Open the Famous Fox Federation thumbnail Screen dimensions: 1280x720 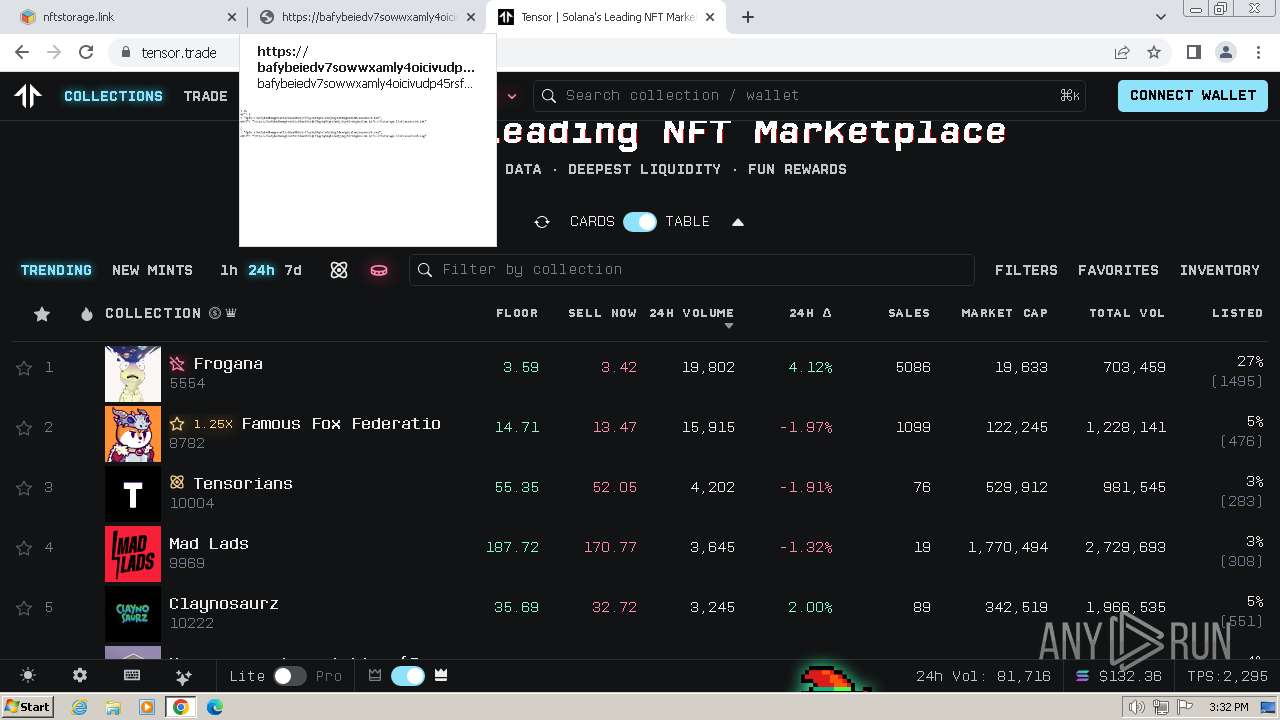[133, 434]
